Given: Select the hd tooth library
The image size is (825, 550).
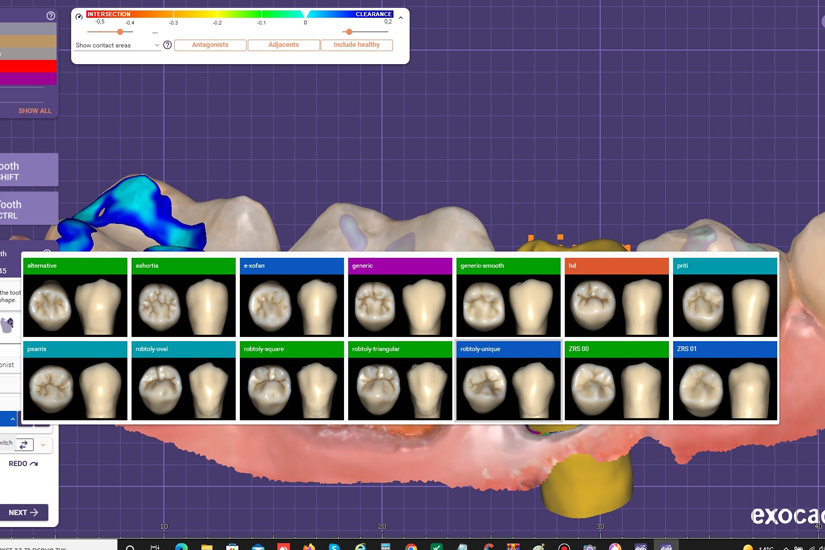Looking at the screenshot, I should coord(617,297).
